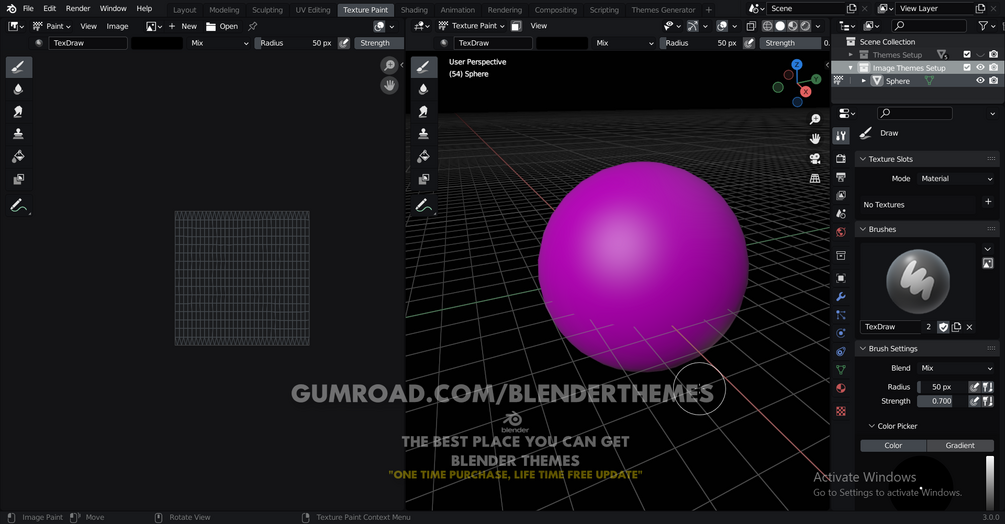Click the move view hand in 3D Viewport
The image size is (1005, 524).
(815, 138)
